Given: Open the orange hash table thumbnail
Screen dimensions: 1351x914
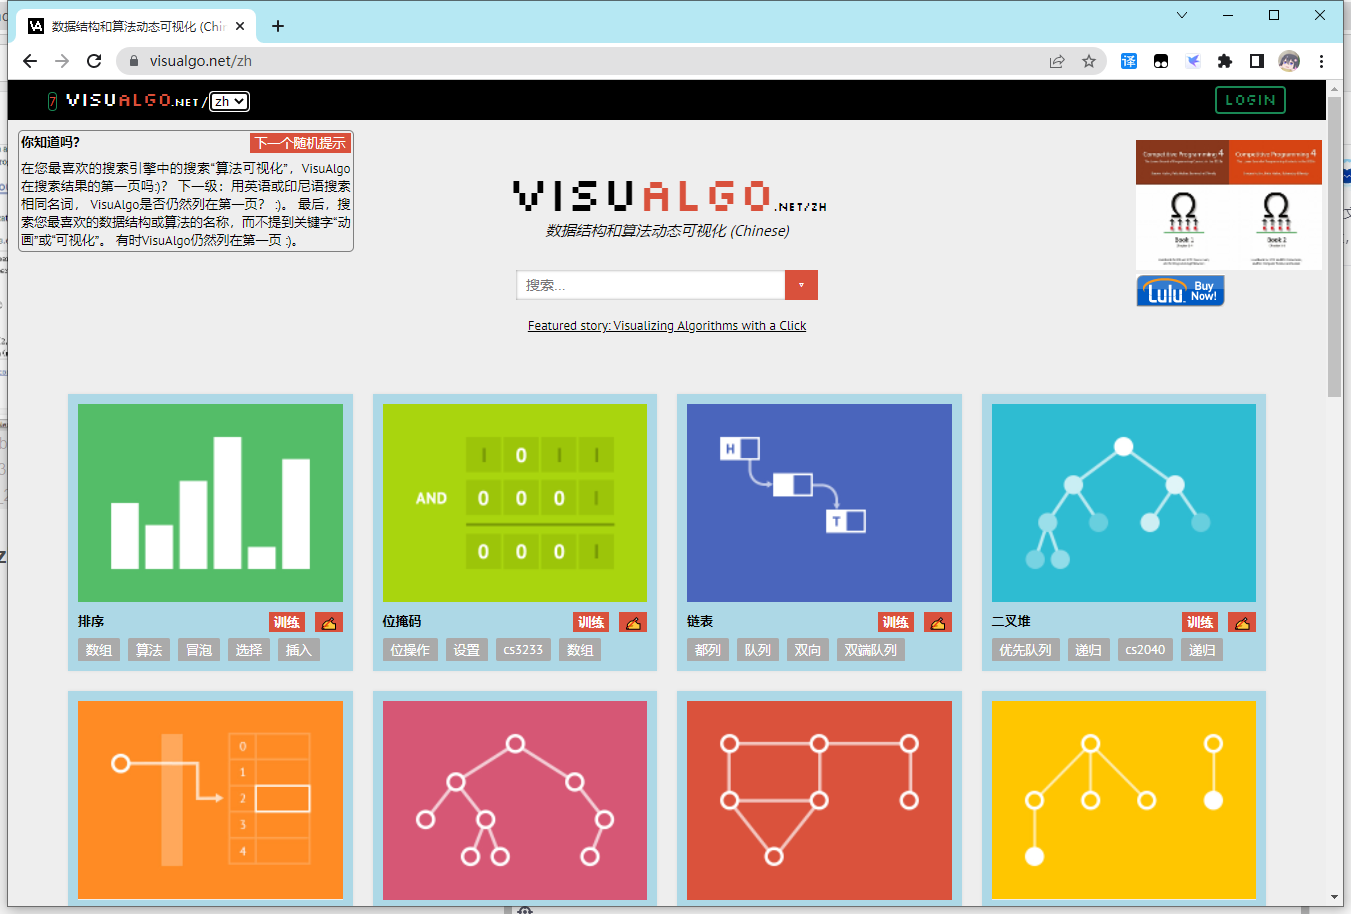Looking at the screenshot, I should 210,800.
